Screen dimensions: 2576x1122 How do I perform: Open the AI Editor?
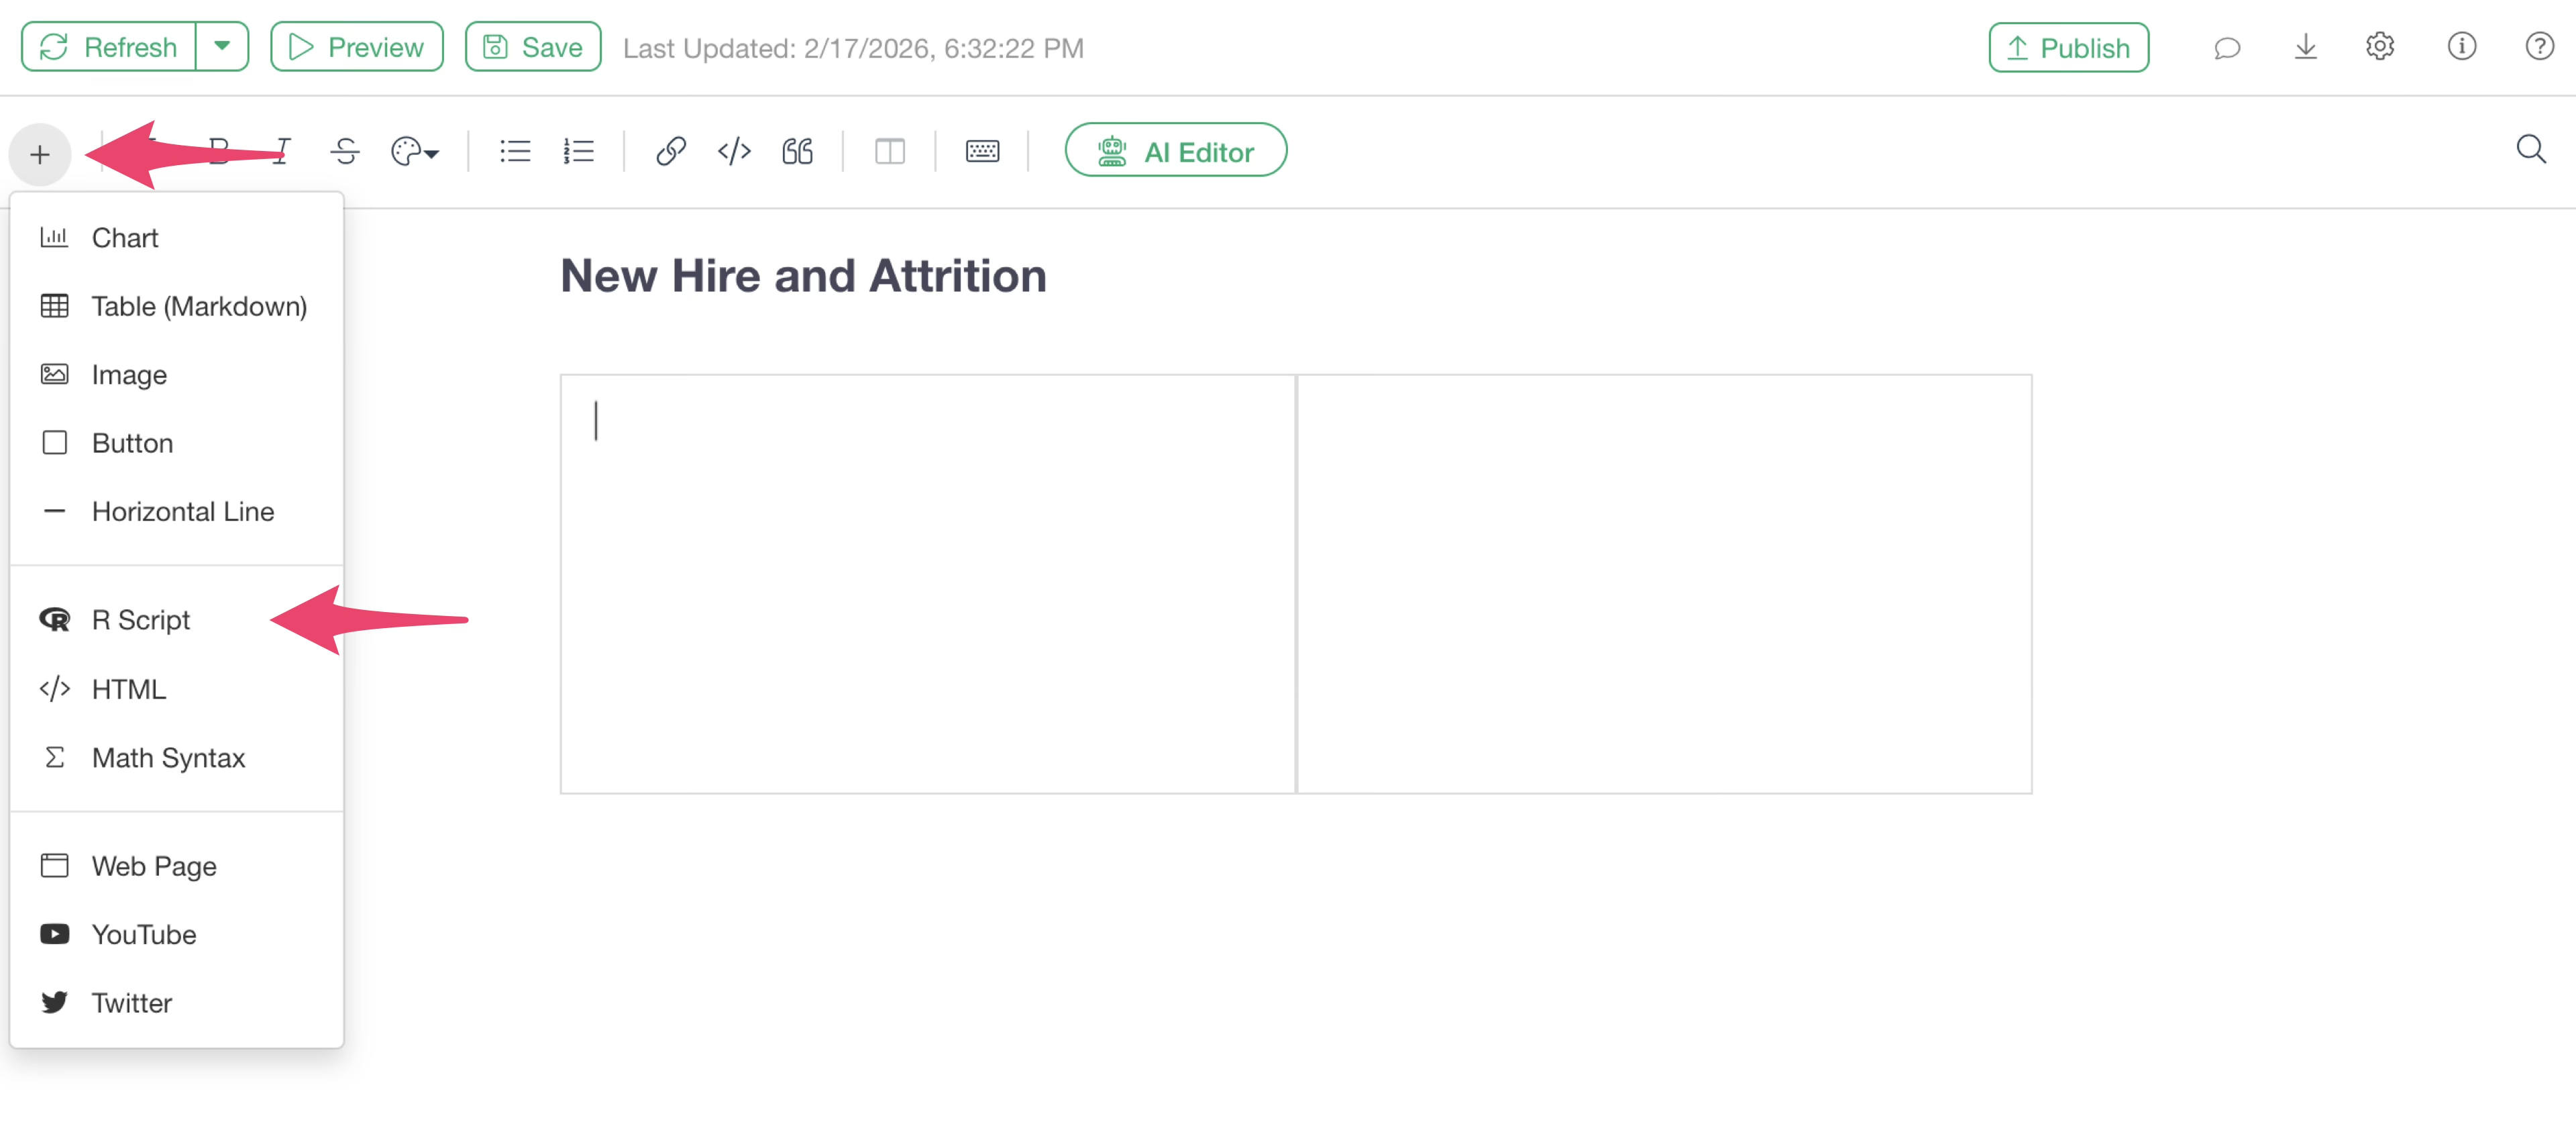click(x=1175, y=151)
